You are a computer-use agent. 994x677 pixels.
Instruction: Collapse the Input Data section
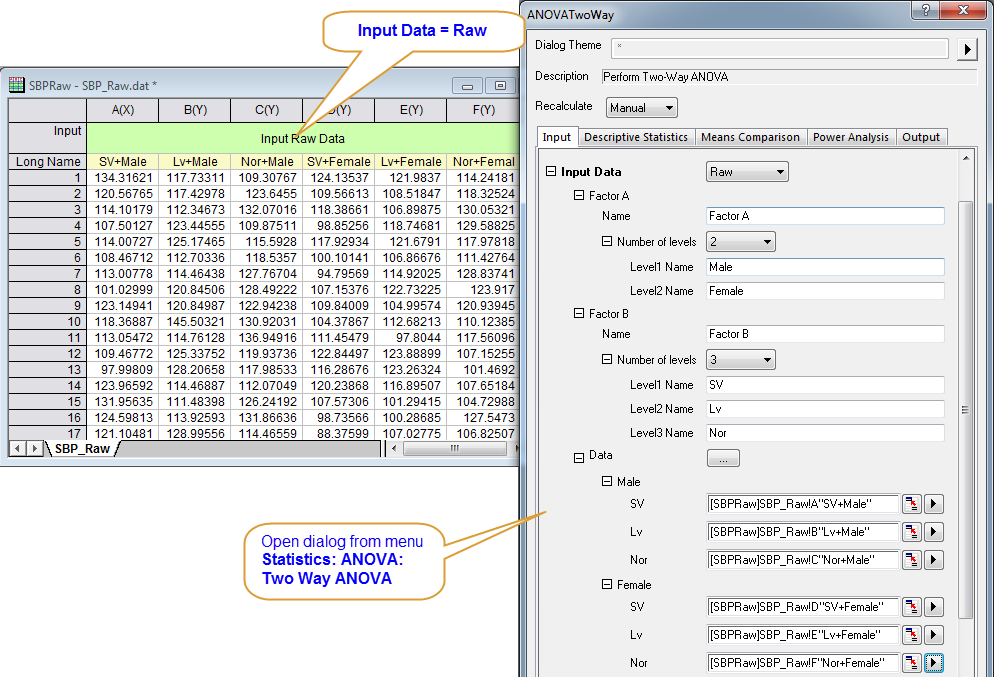551,172
